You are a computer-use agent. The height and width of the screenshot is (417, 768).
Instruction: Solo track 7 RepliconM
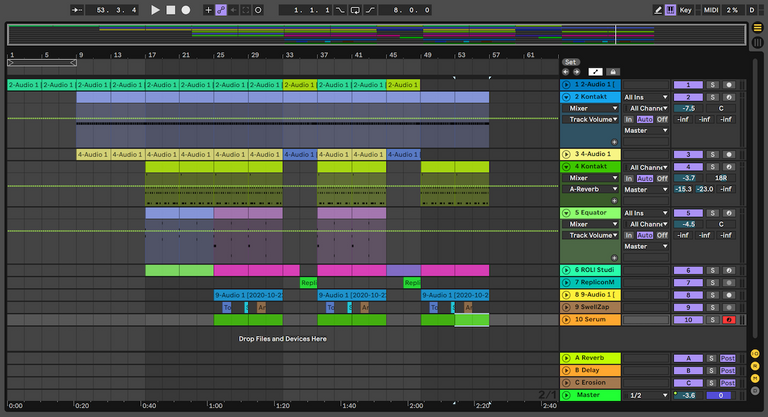713,283
